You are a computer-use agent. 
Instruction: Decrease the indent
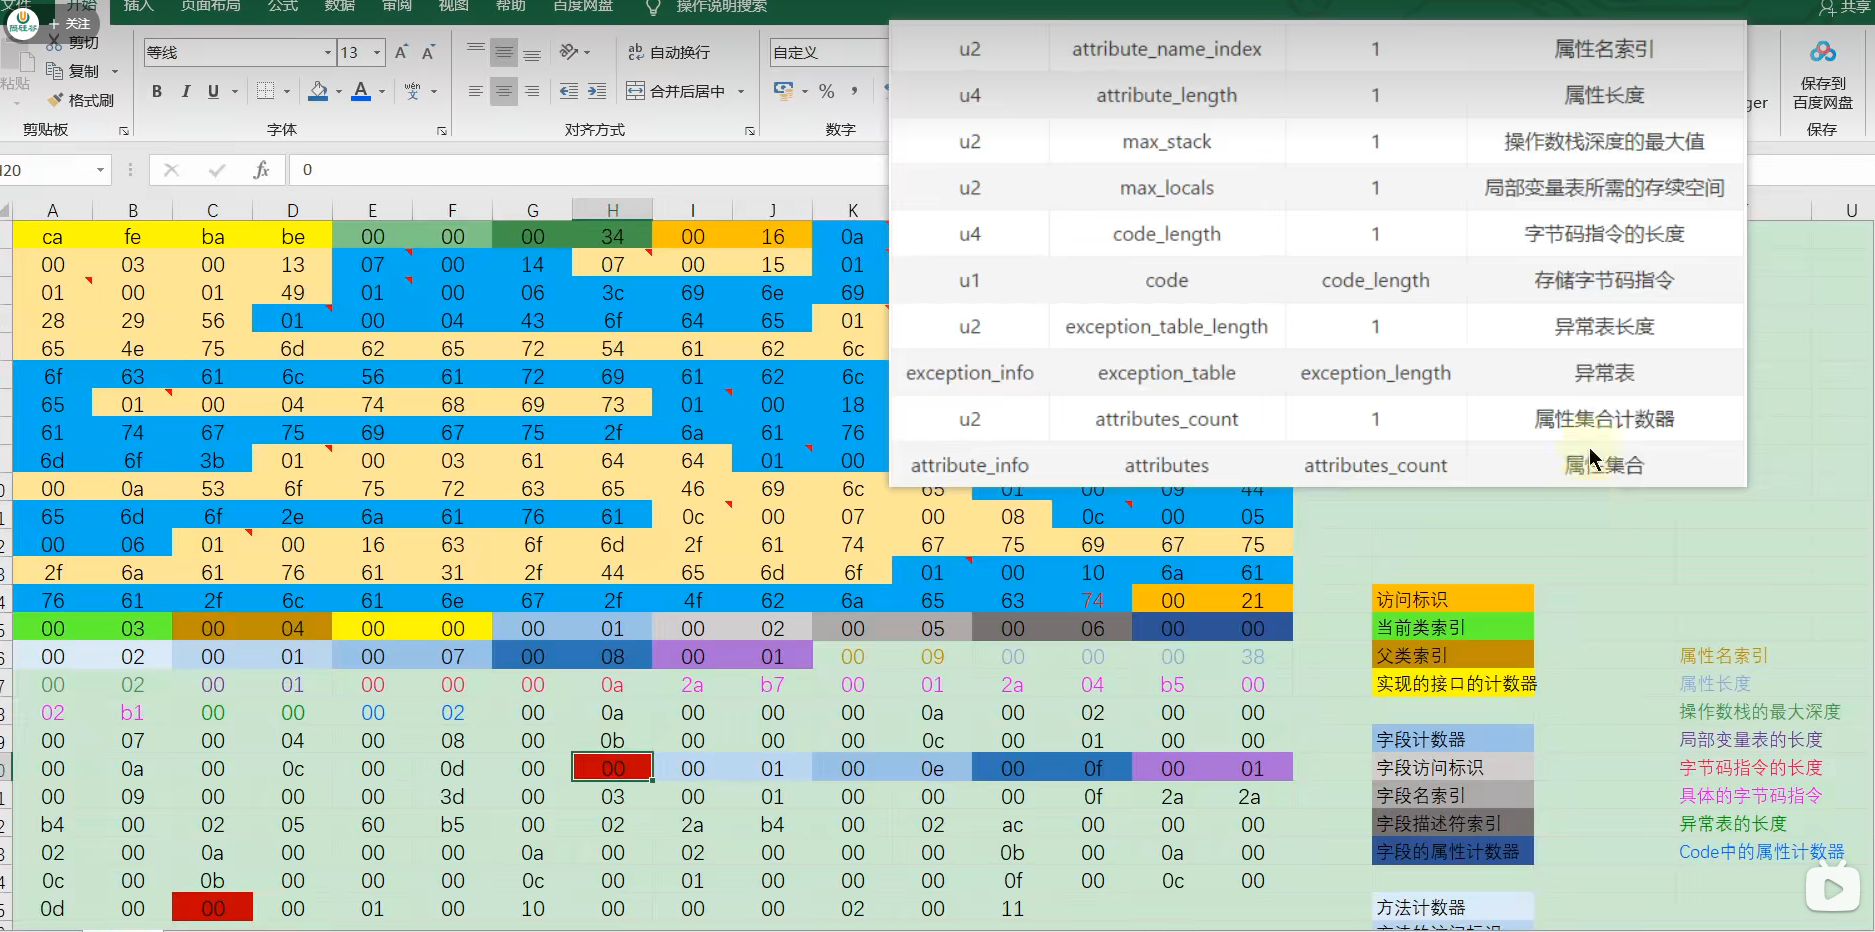click(x=569, y=91)
